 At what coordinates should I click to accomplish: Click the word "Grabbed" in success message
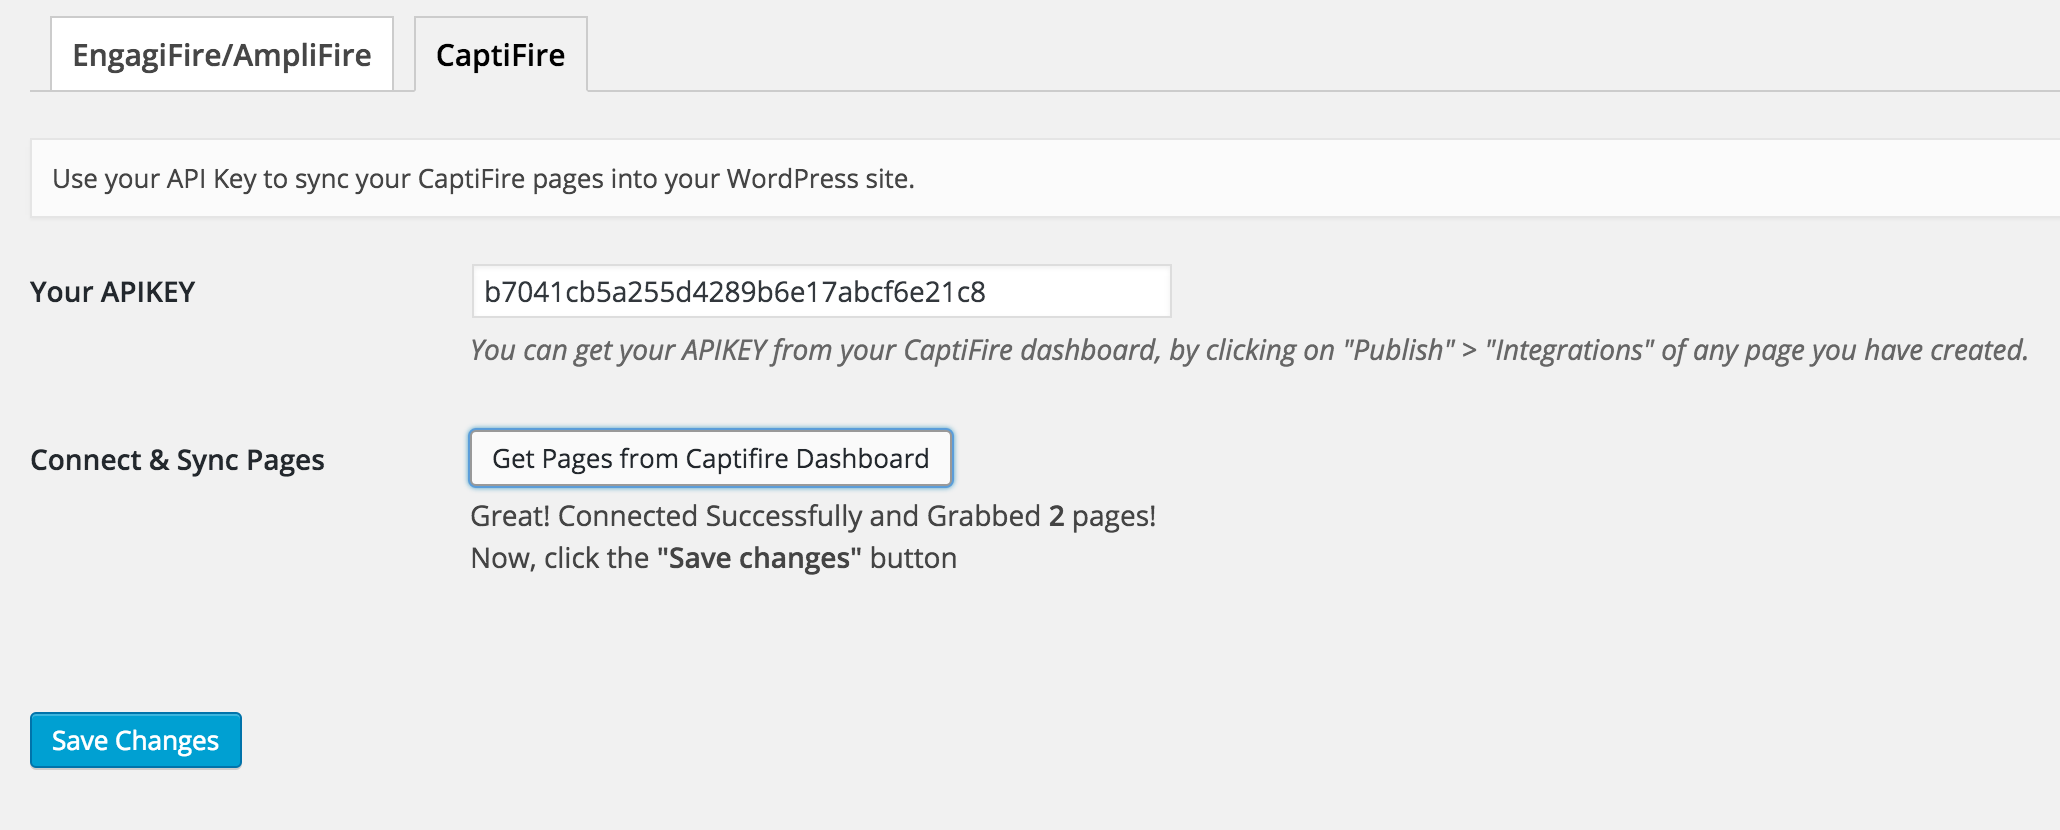(x=983, y=516)
